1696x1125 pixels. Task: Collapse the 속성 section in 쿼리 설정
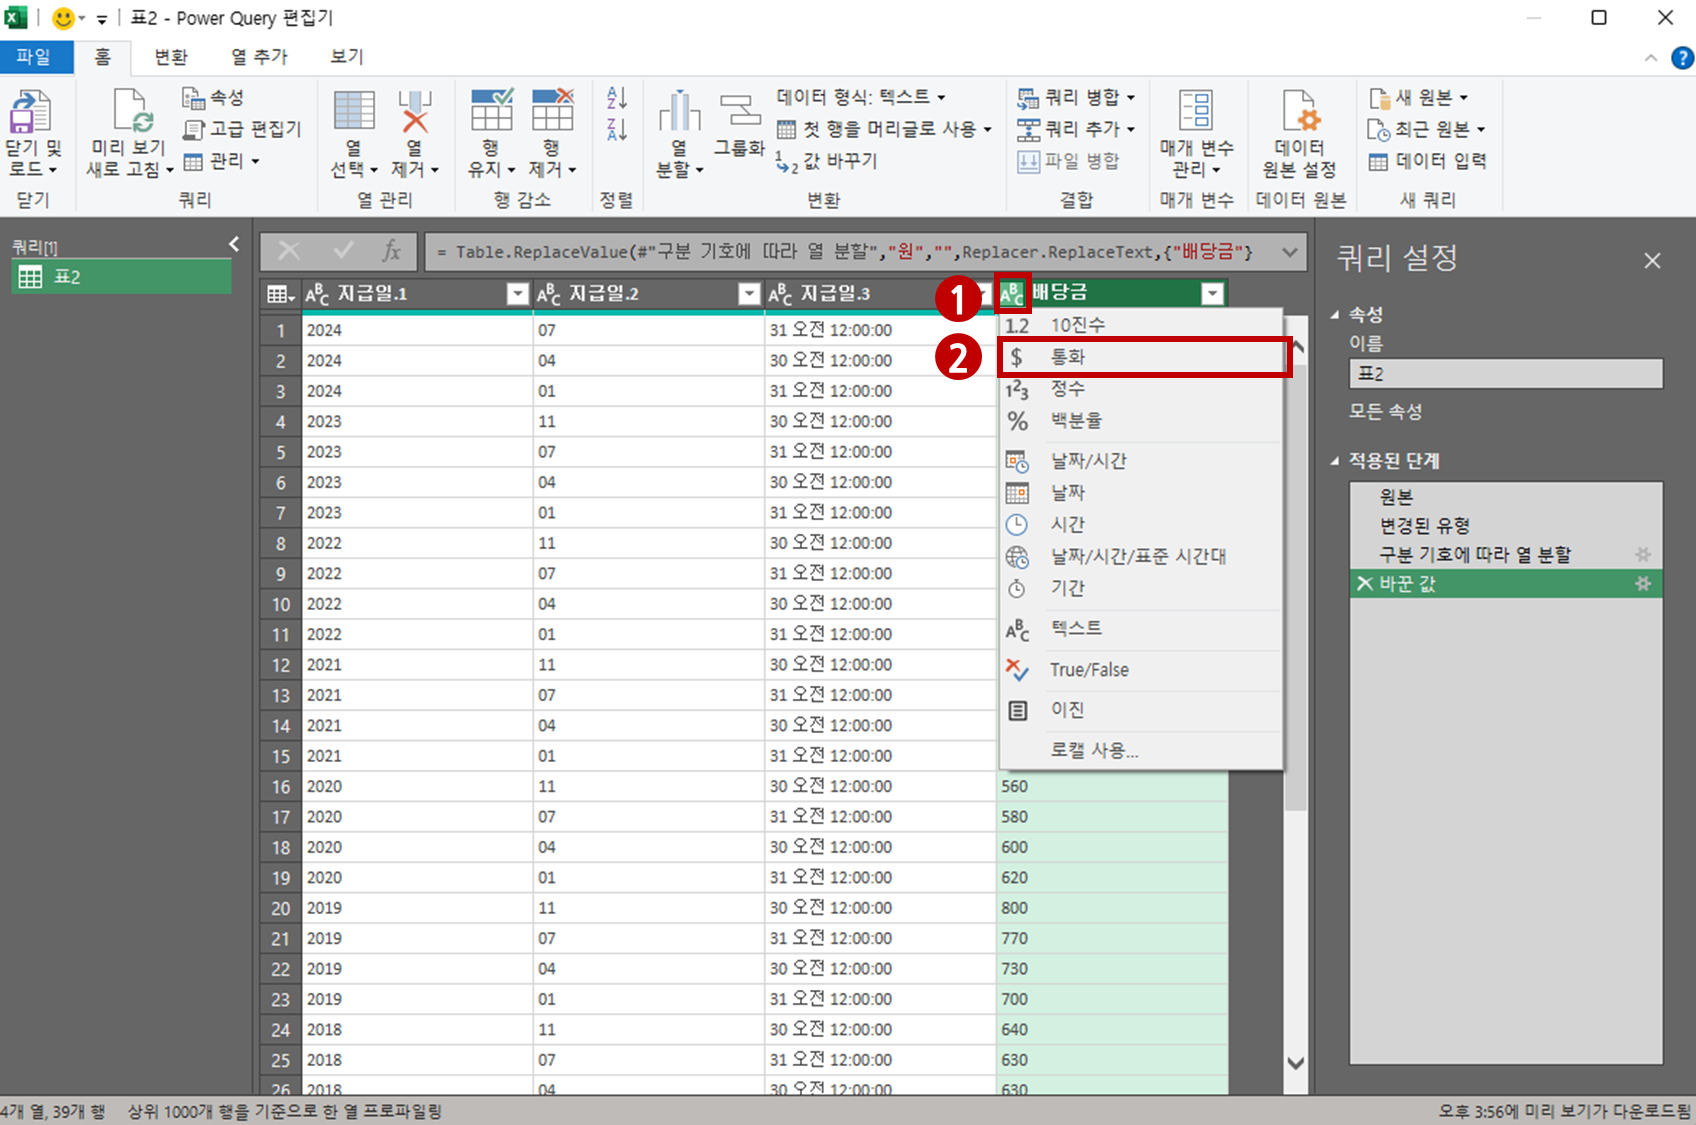[1335, 314]
